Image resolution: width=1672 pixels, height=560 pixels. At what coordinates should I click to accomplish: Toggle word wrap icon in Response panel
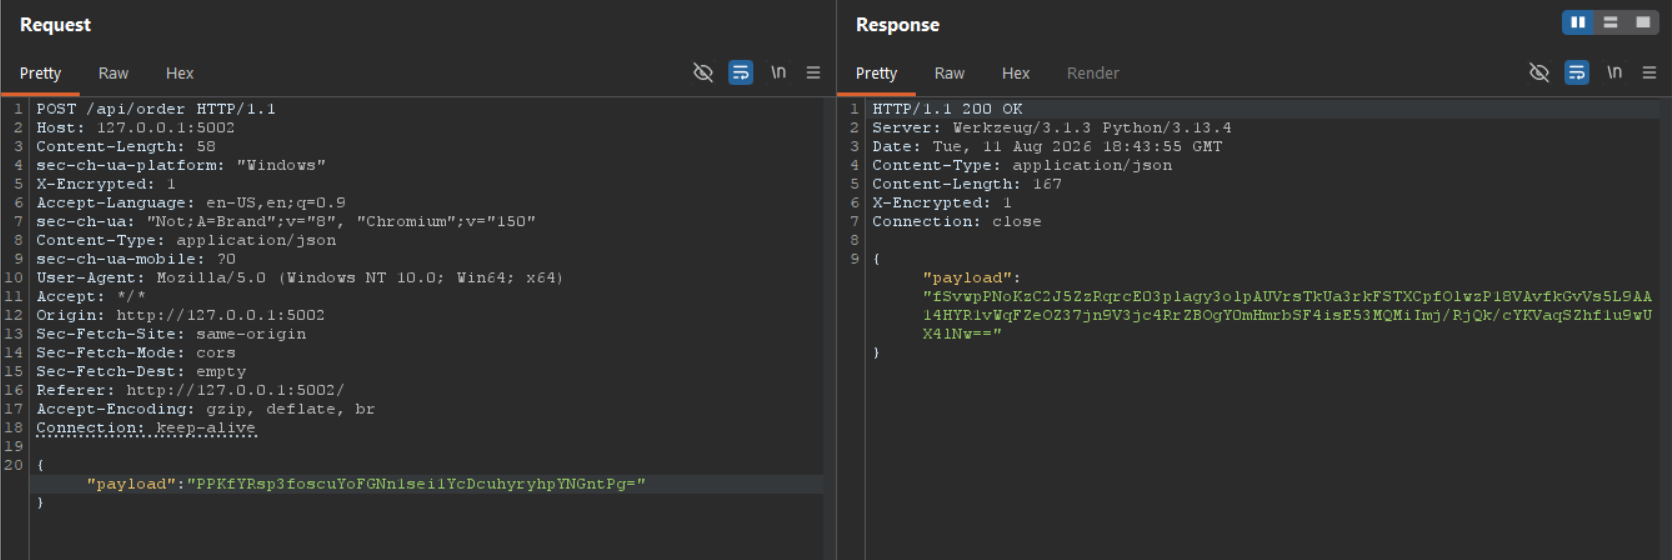[x=1577, y=72]
